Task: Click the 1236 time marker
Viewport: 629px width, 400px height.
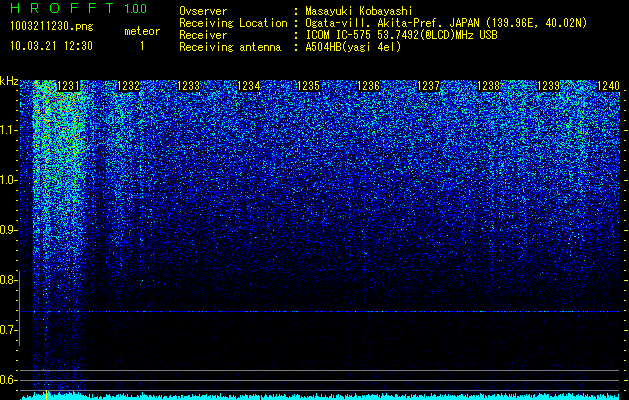Action: pyautogui.click(x=369, y=86)
